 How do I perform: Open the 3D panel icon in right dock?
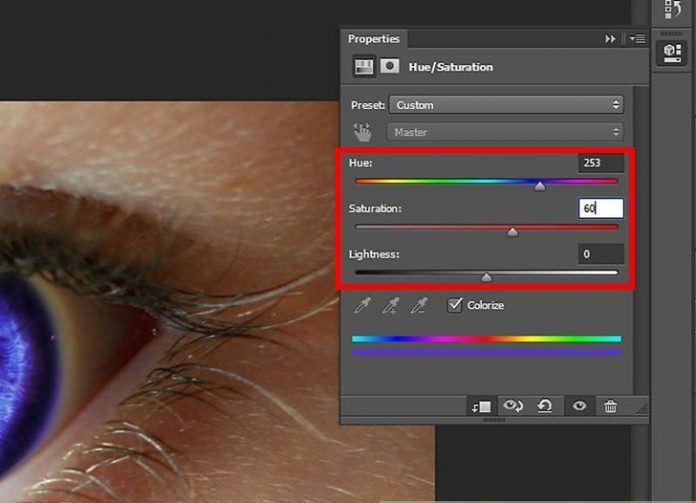click(668, 53)
